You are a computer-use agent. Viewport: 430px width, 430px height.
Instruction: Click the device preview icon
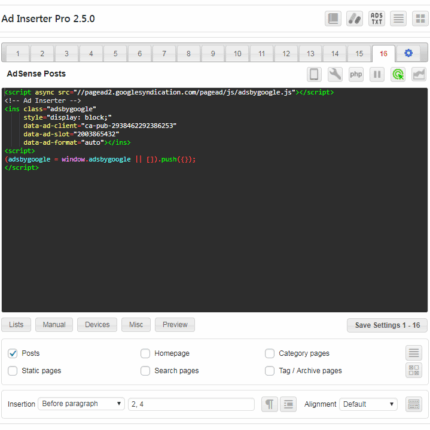tap(314, 74)
